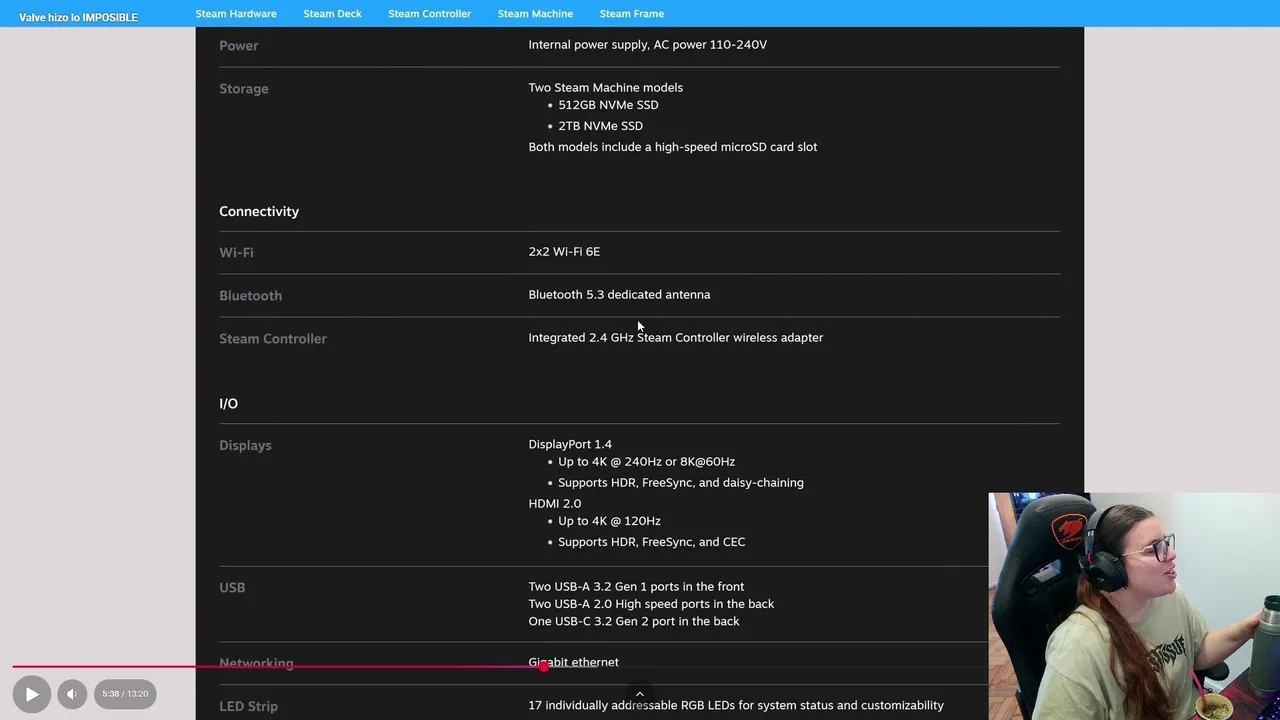The width and height of the screenshot is (1280, 720).
Task: Click the 'Steam Controller' spec row label
Action: (273, 339)
